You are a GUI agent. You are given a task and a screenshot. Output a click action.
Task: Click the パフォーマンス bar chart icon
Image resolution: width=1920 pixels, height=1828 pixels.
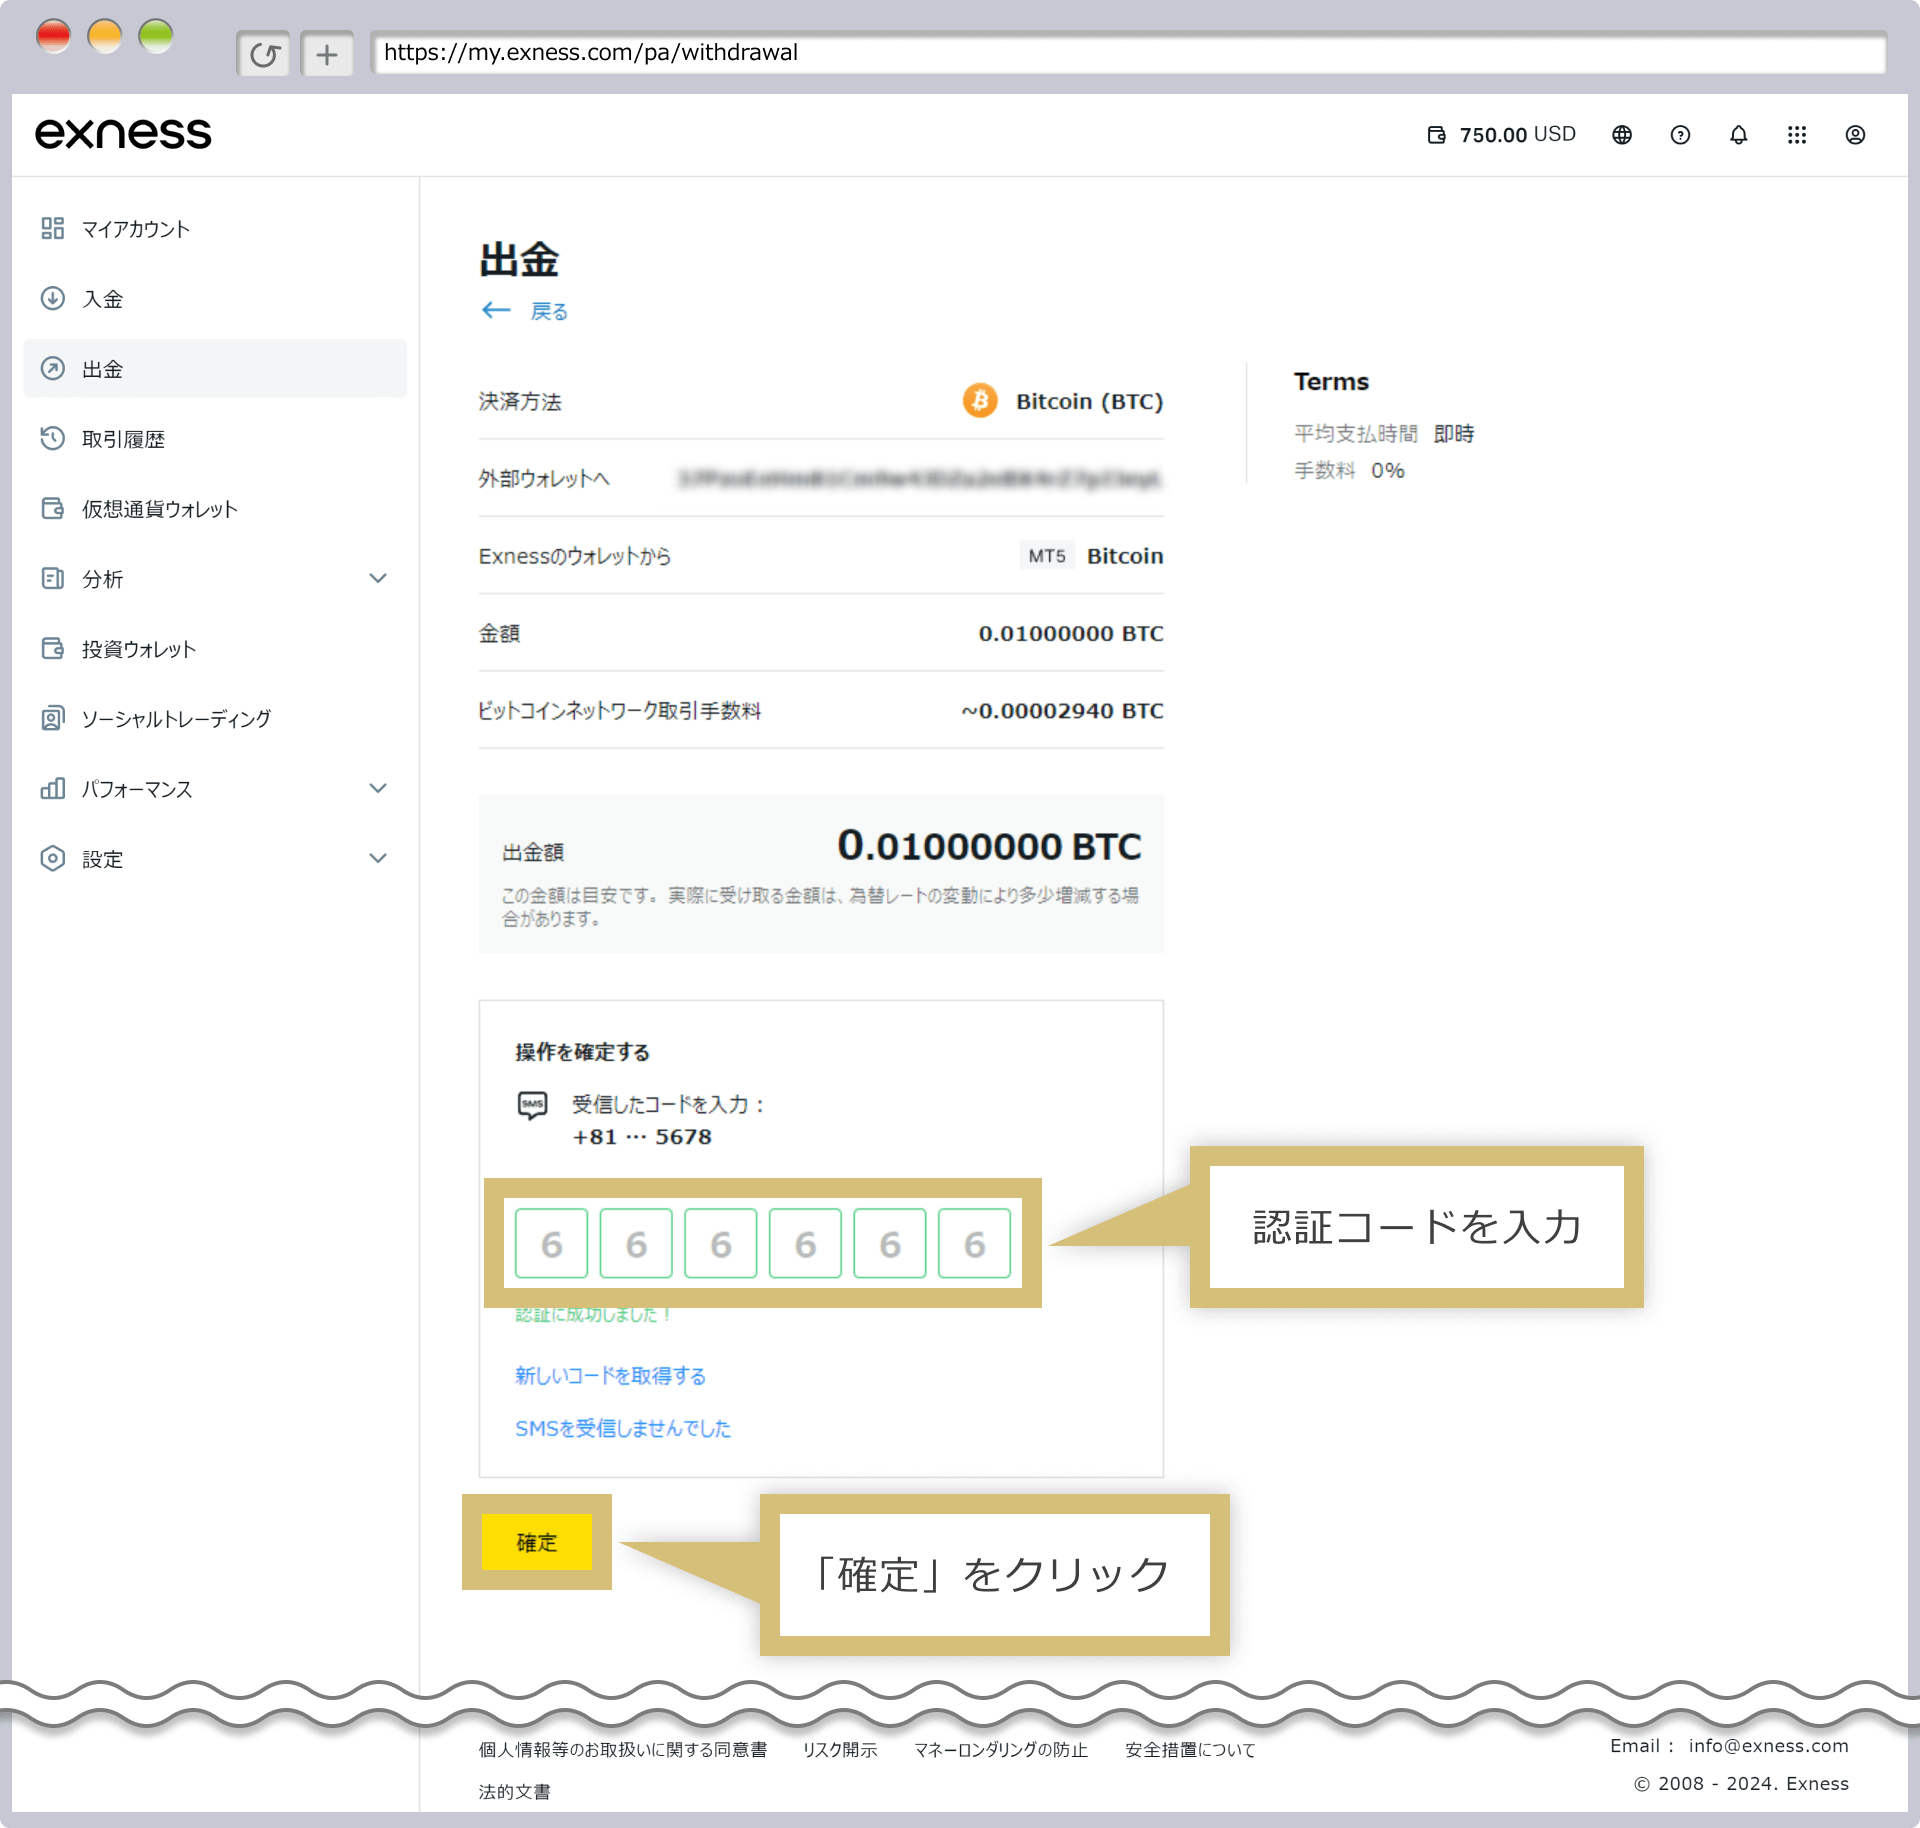53,788
